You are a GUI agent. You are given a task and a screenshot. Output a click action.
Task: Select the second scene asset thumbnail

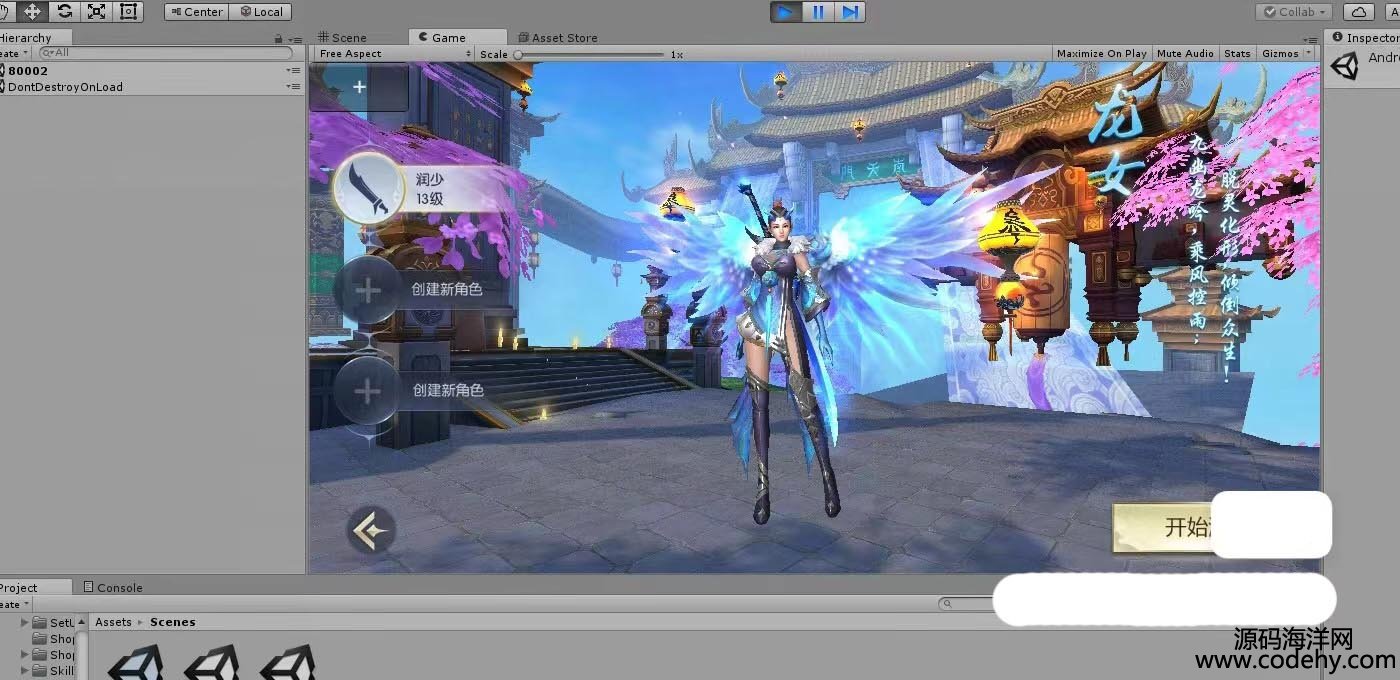click(x=211, y=662)
